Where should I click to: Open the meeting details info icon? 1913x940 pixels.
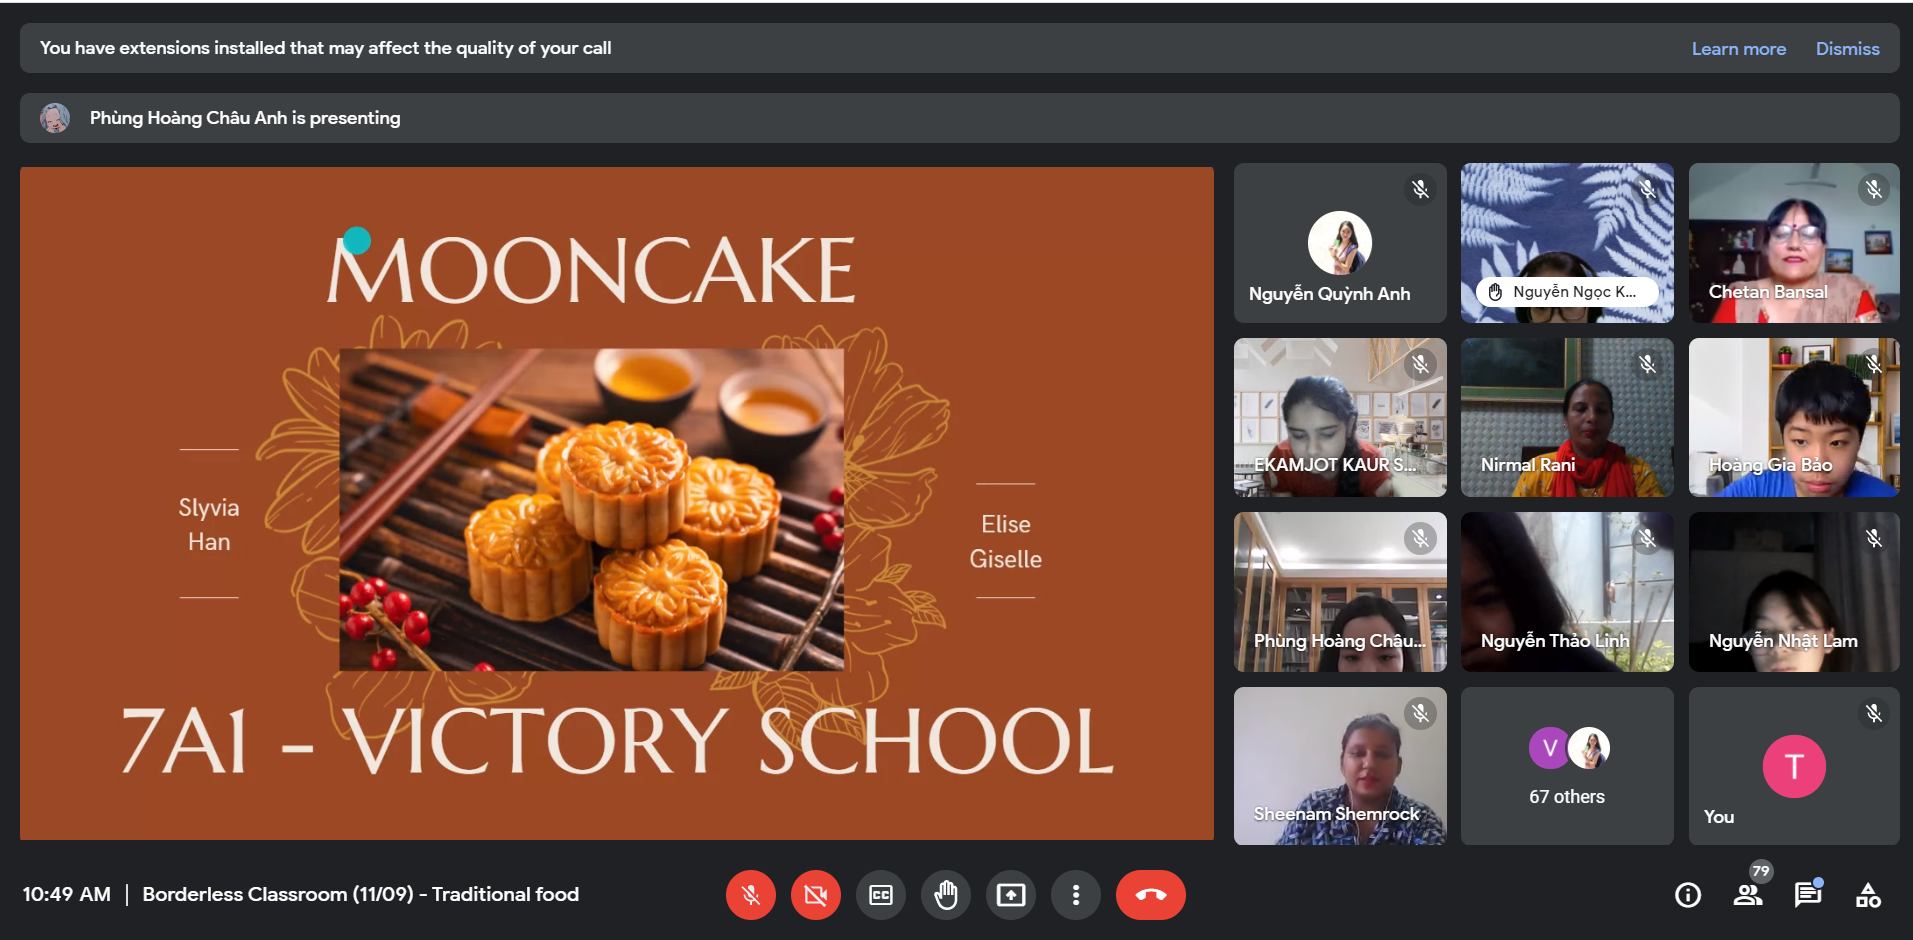tap(1688, 895)
